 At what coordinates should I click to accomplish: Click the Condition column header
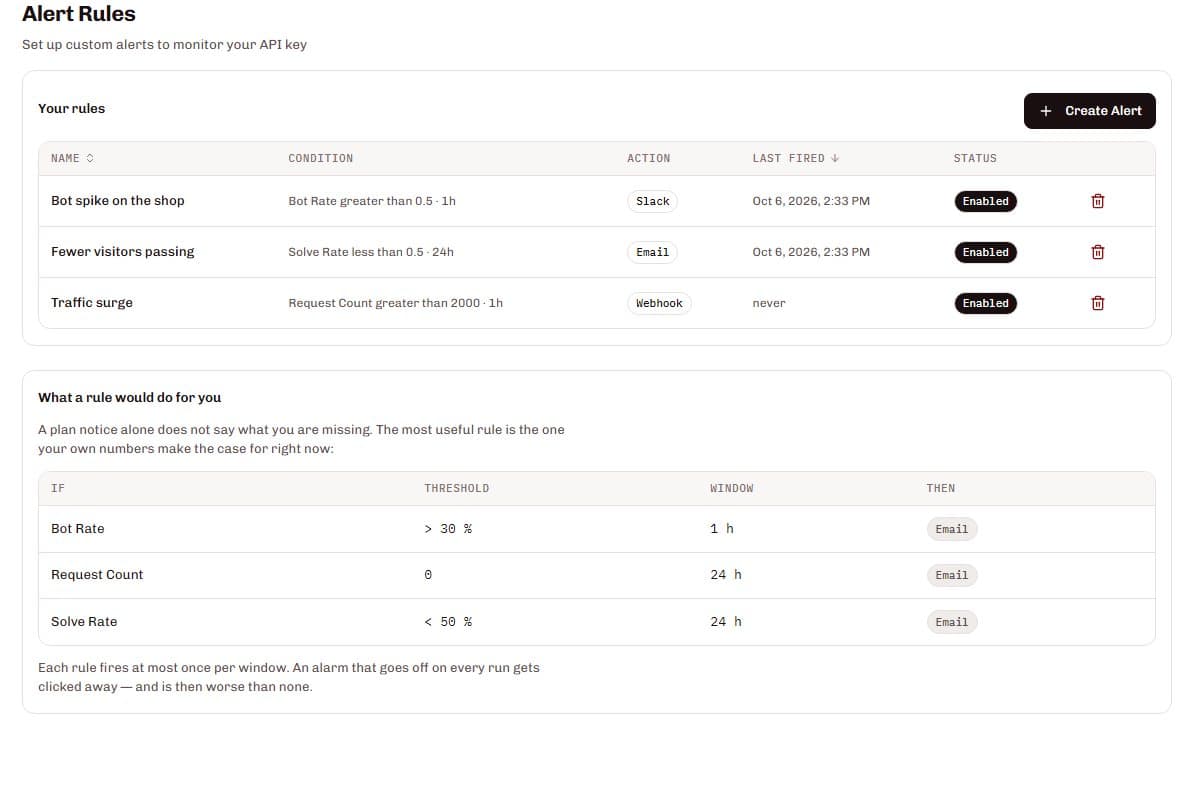coord(321,158)
